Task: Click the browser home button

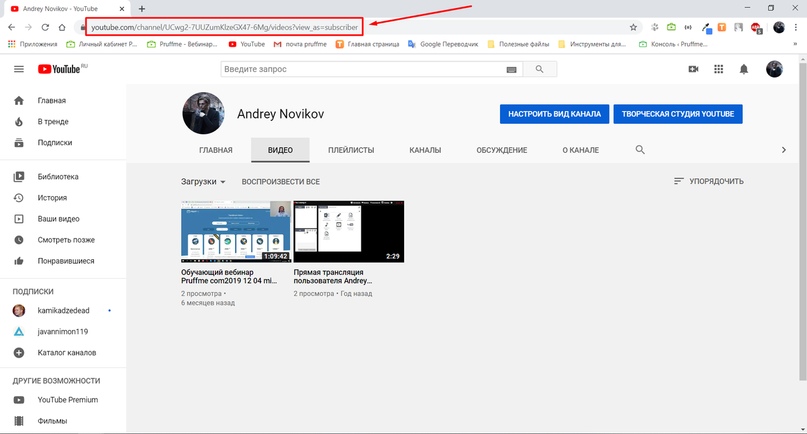Action: (x=62, y=27)
